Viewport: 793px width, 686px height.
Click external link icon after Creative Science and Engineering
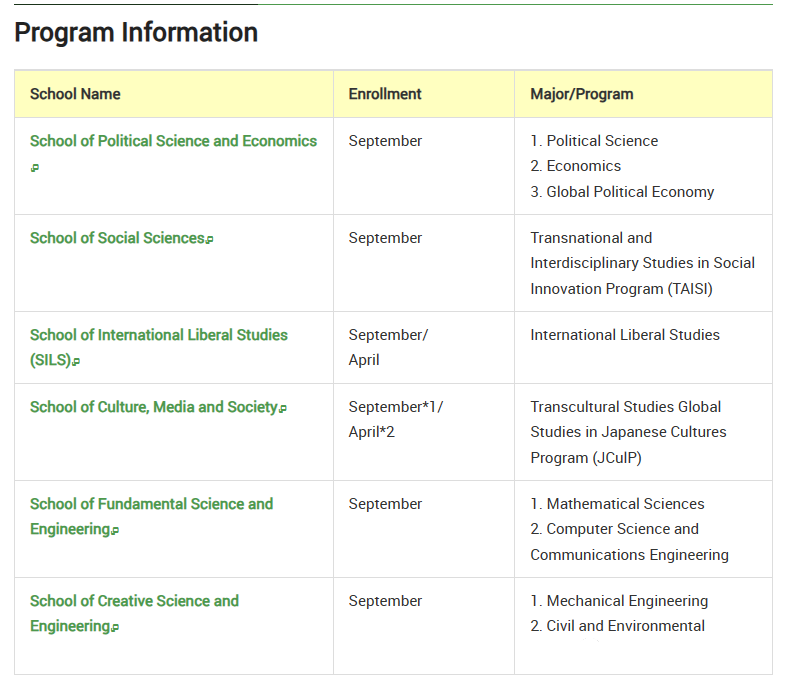[x=115, y=628]
